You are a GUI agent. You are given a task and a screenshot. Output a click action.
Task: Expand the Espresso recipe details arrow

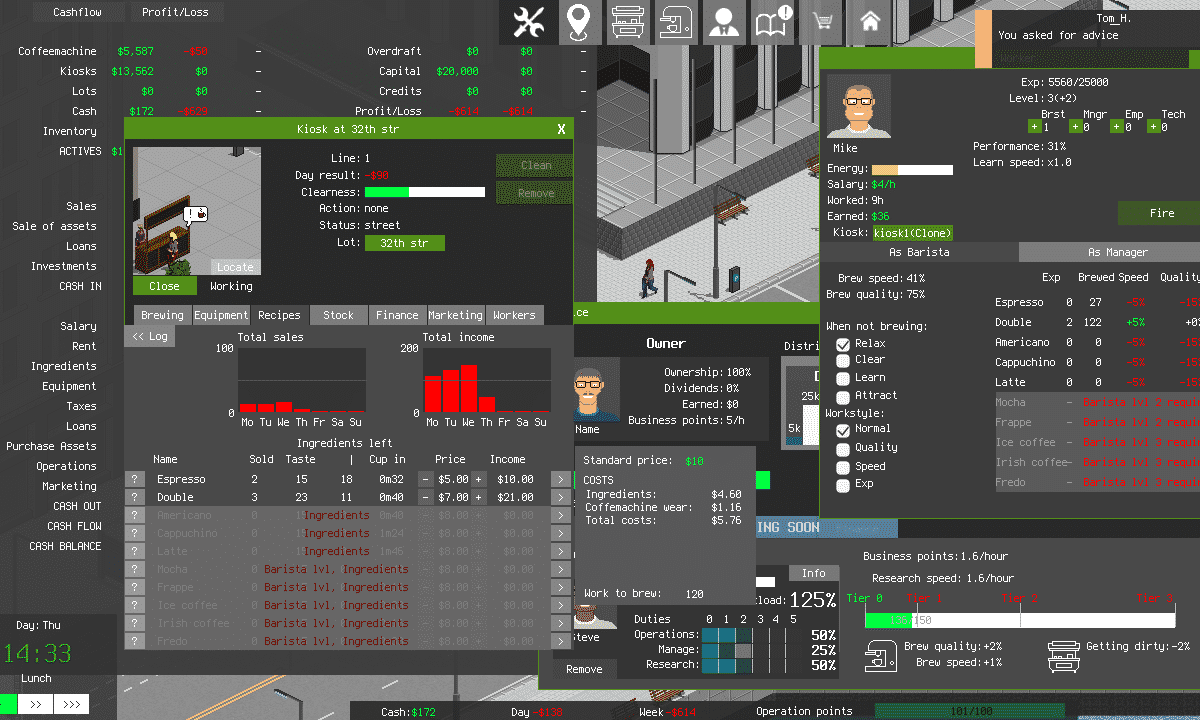(561, 480)
